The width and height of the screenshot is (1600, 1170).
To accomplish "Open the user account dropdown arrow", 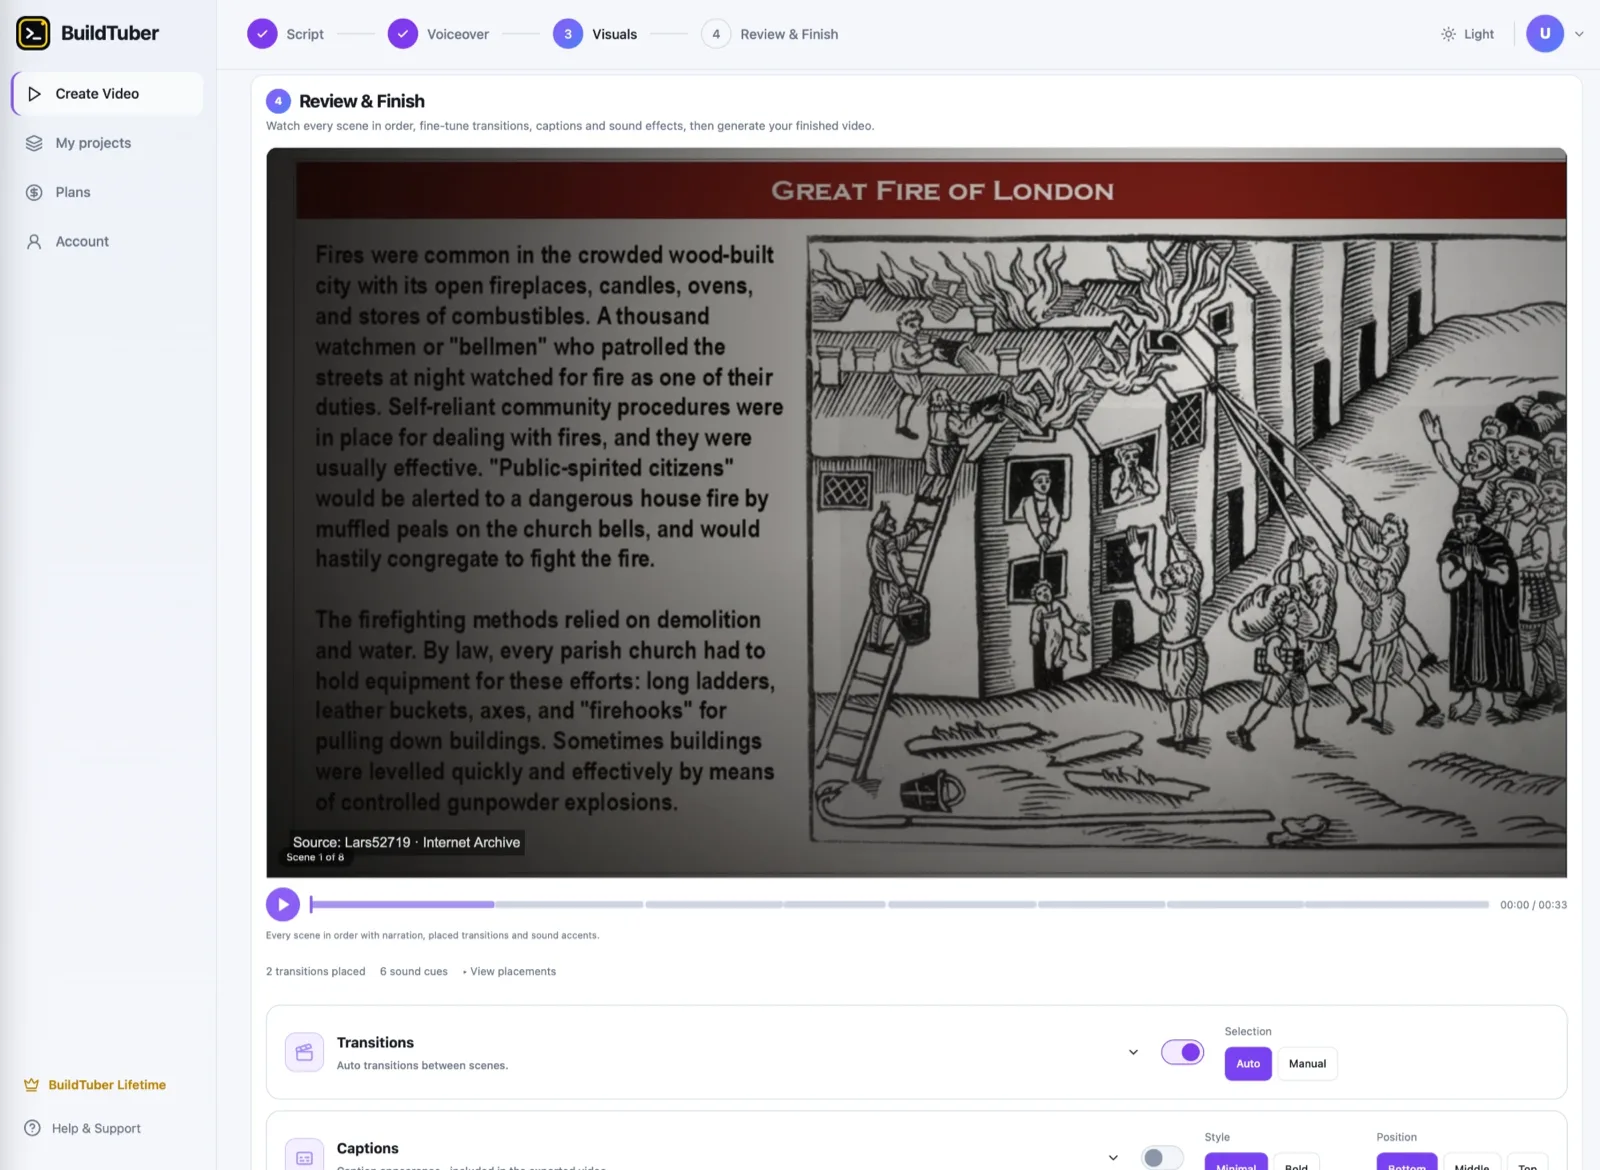I will coord(1579,34).
